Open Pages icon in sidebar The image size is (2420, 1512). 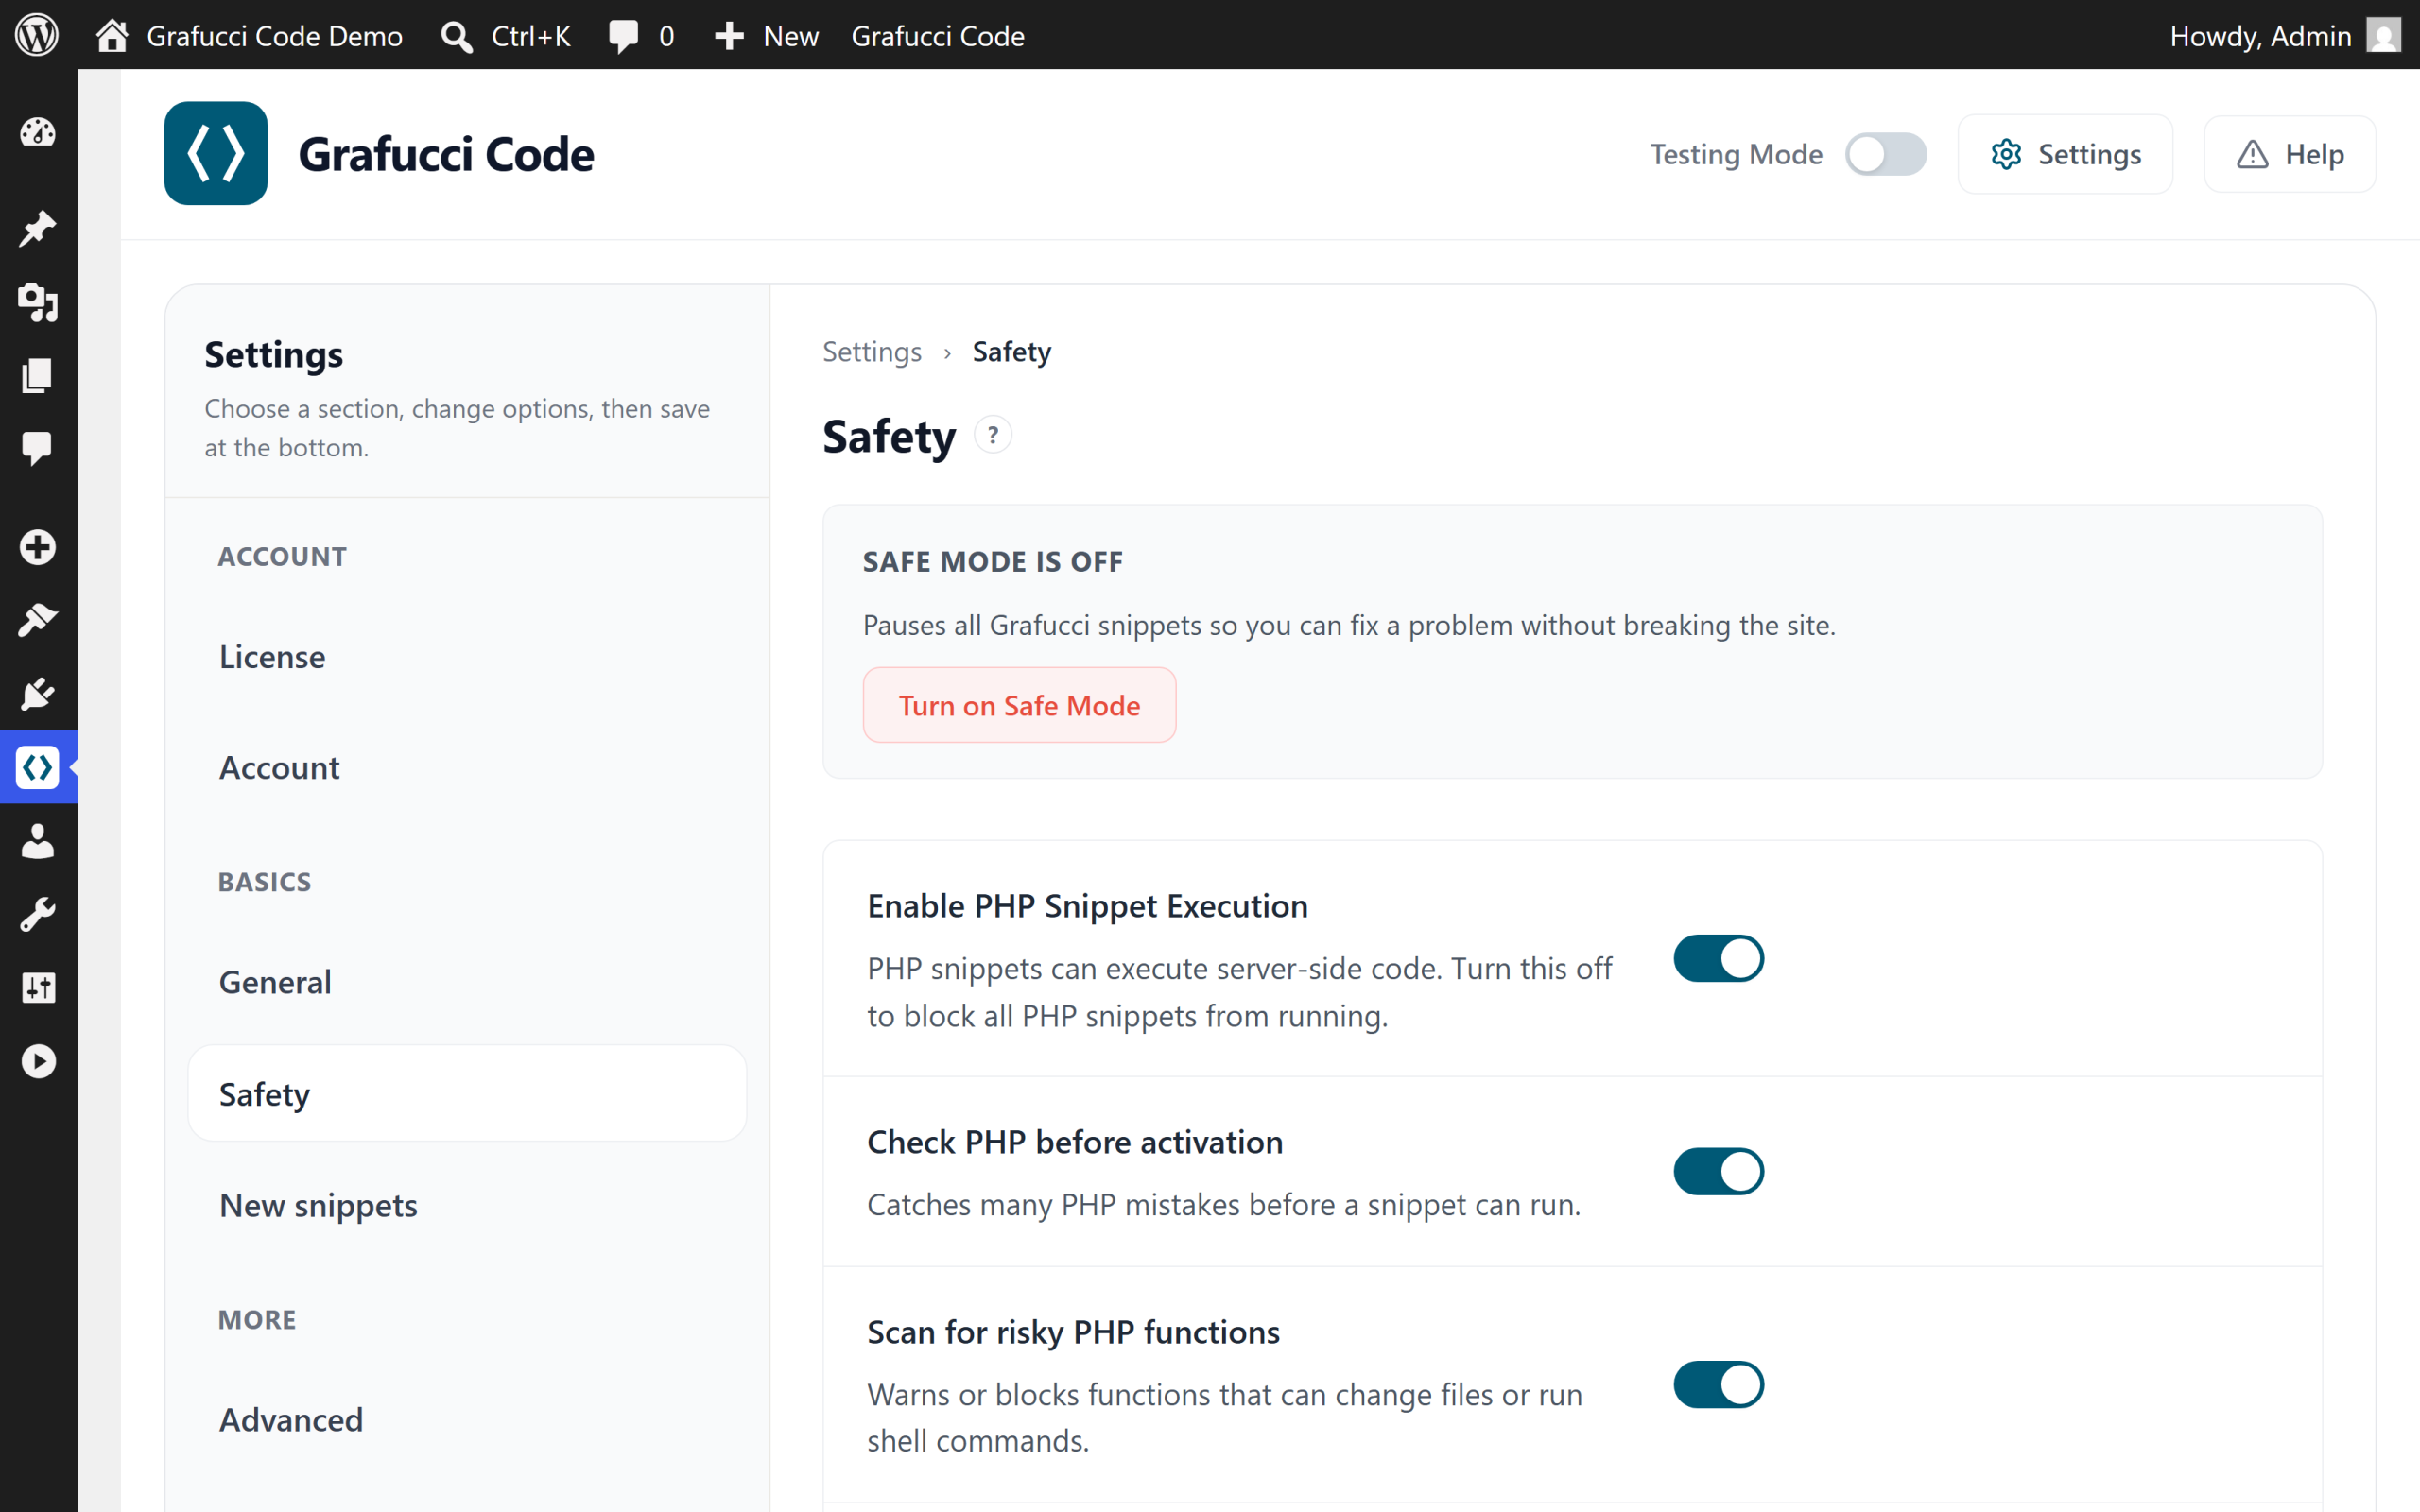(38, 376)
